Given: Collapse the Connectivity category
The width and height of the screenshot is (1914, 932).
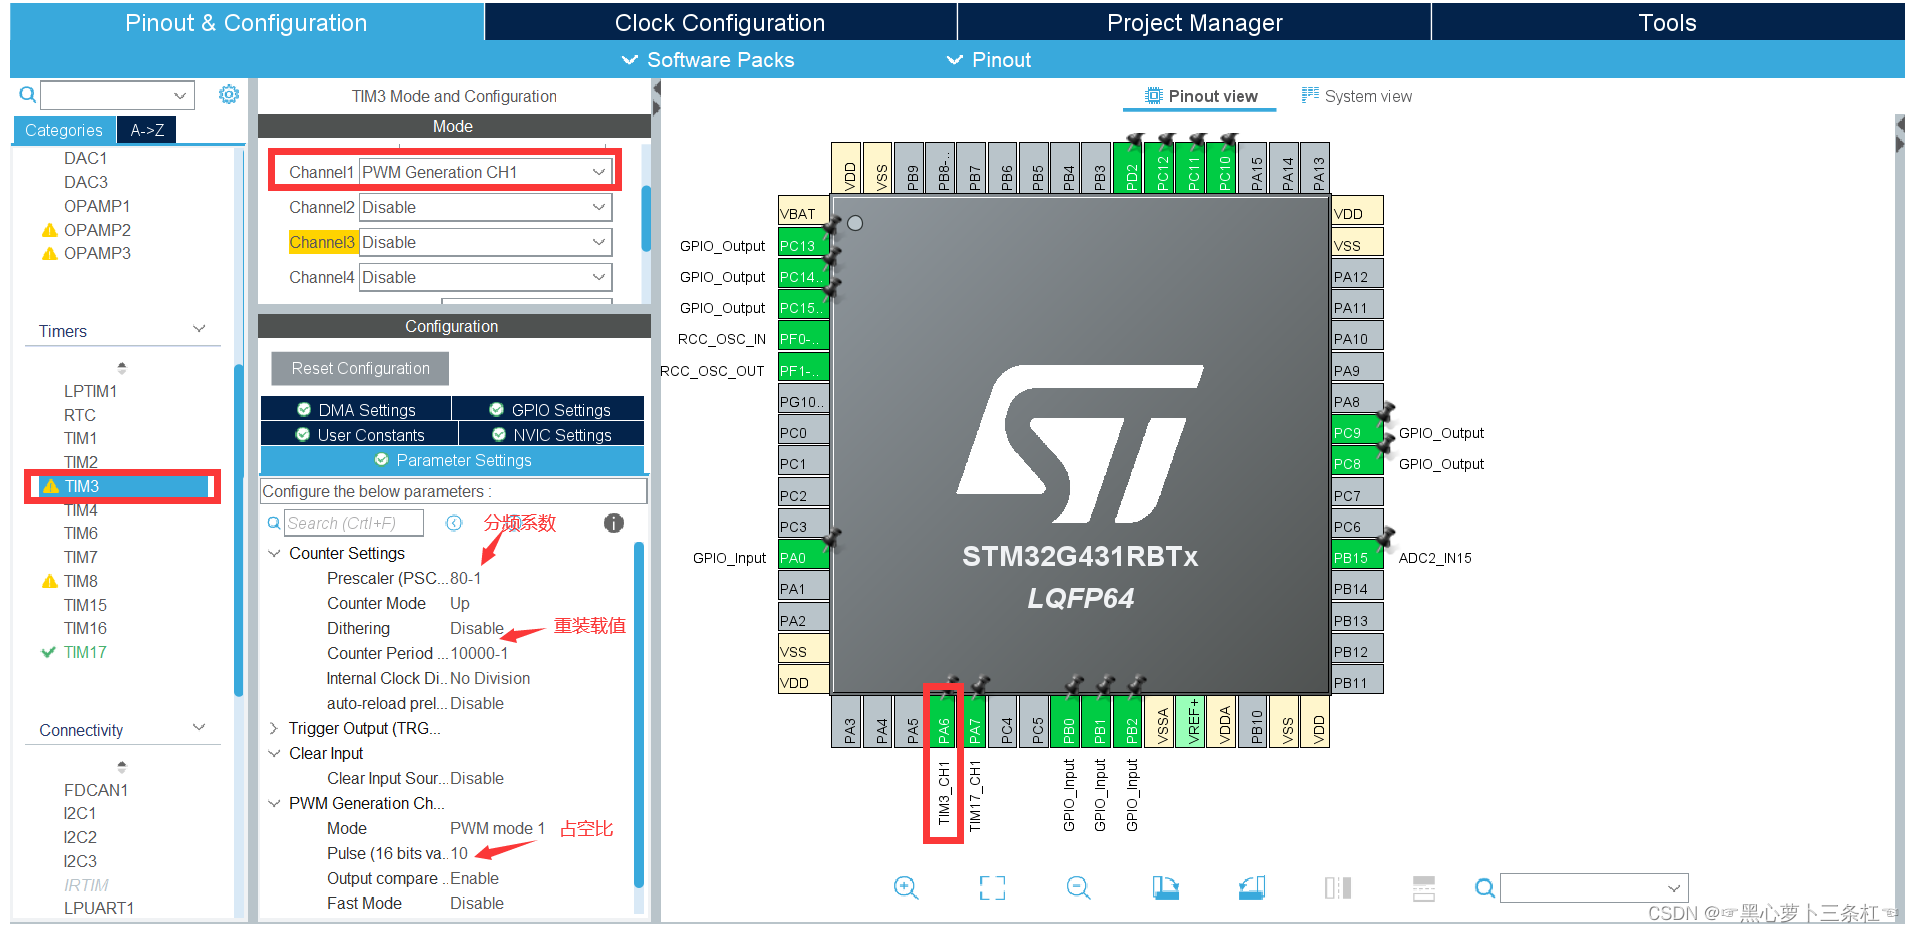Looking at the screenshot, I should (x=199, y=729).
